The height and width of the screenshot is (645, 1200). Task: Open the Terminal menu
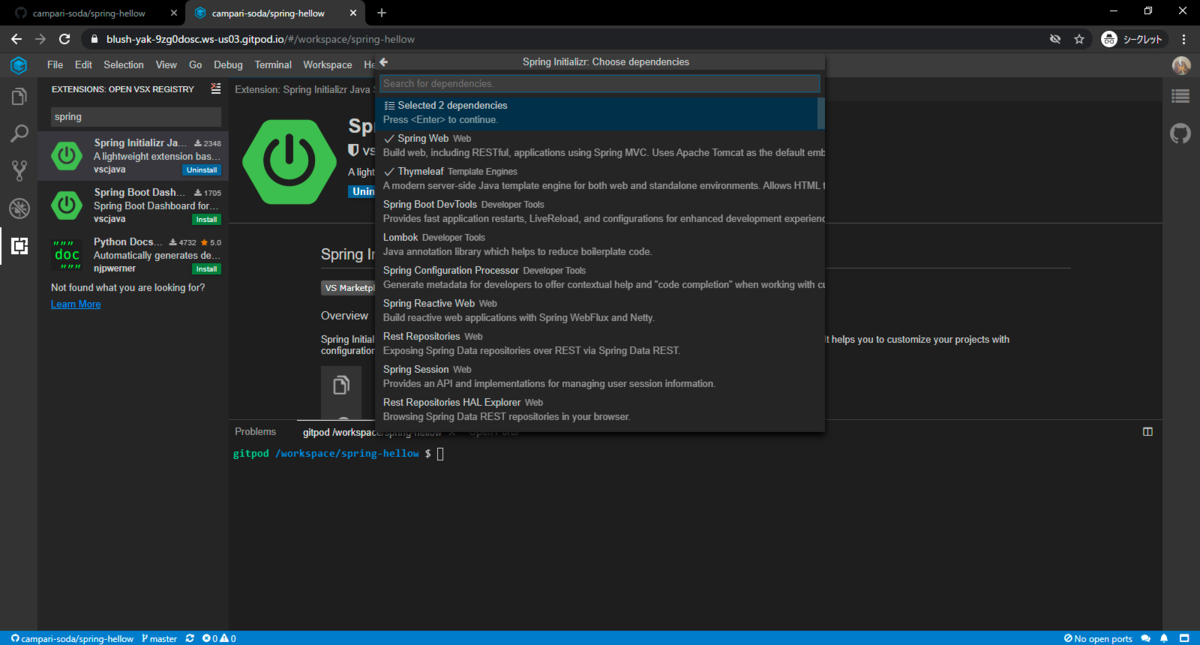click(273, 65)
